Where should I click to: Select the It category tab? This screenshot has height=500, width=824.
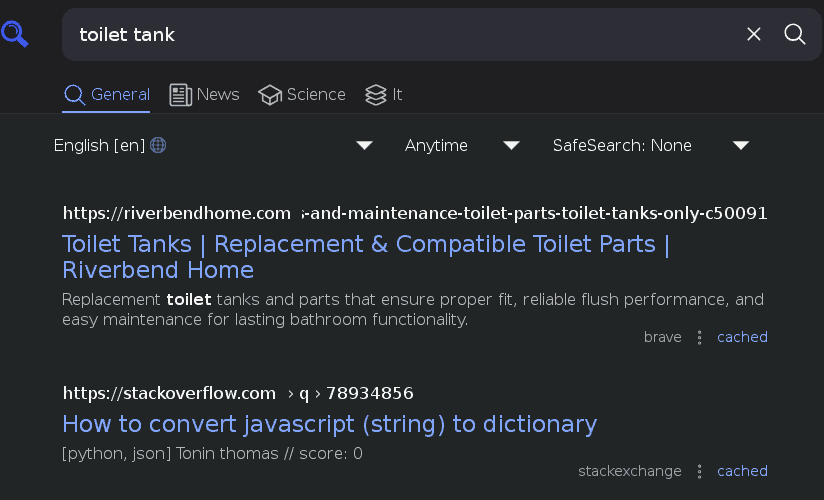[x=384, y=95]
